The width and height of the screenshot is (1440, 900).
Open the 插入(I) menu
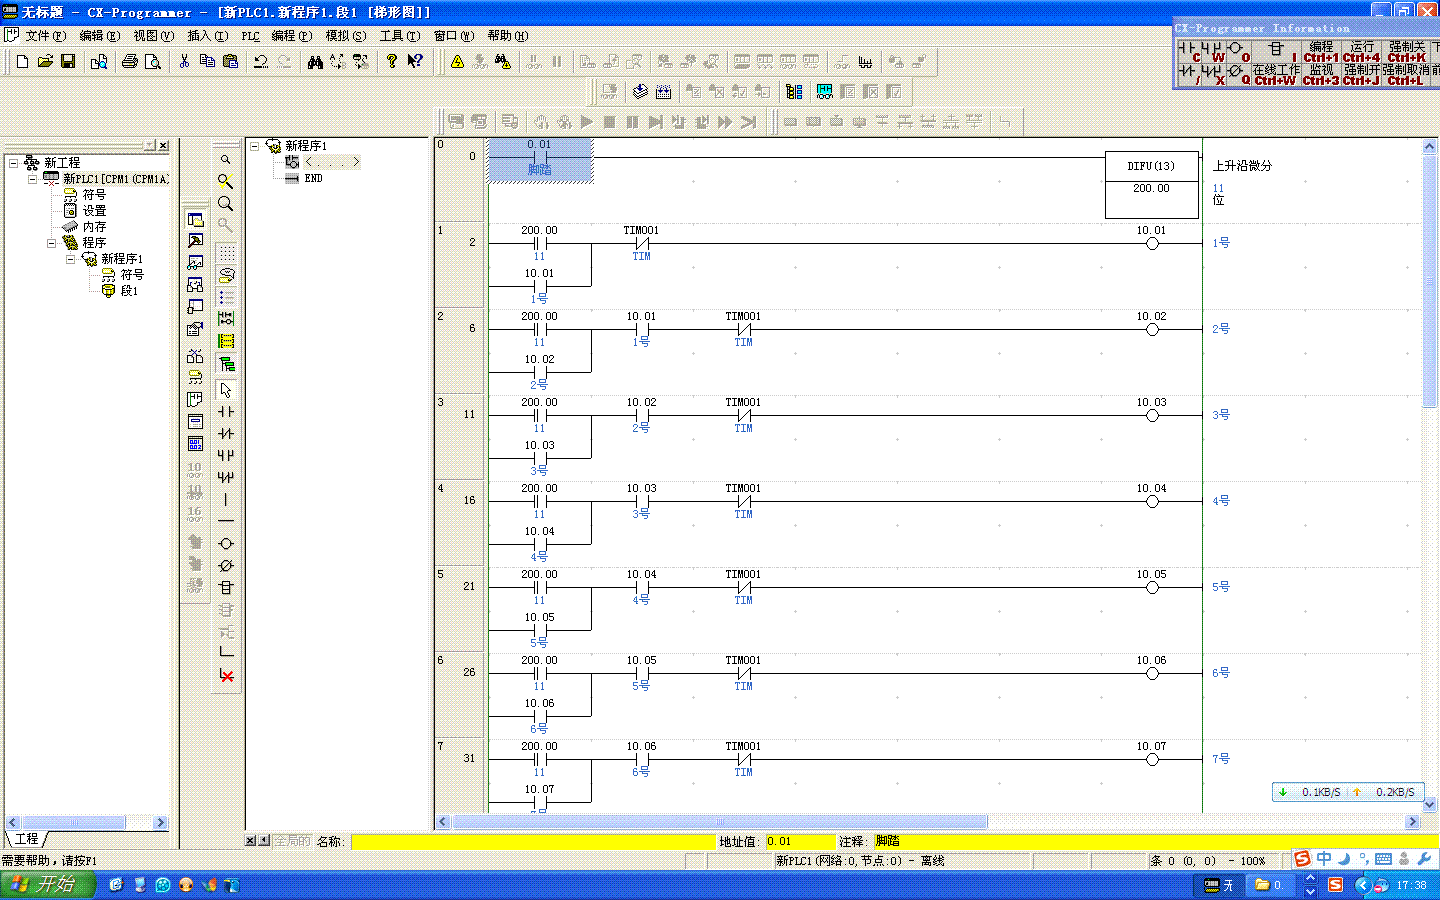[x=207, y=36]
